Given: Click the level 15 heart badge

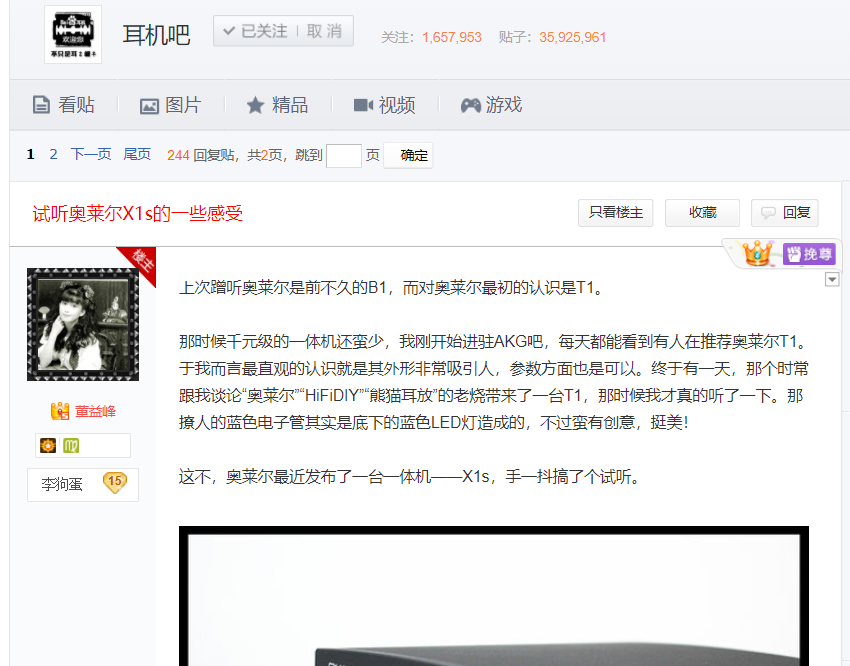Looking at the screenshot, I should click(115, 482).
